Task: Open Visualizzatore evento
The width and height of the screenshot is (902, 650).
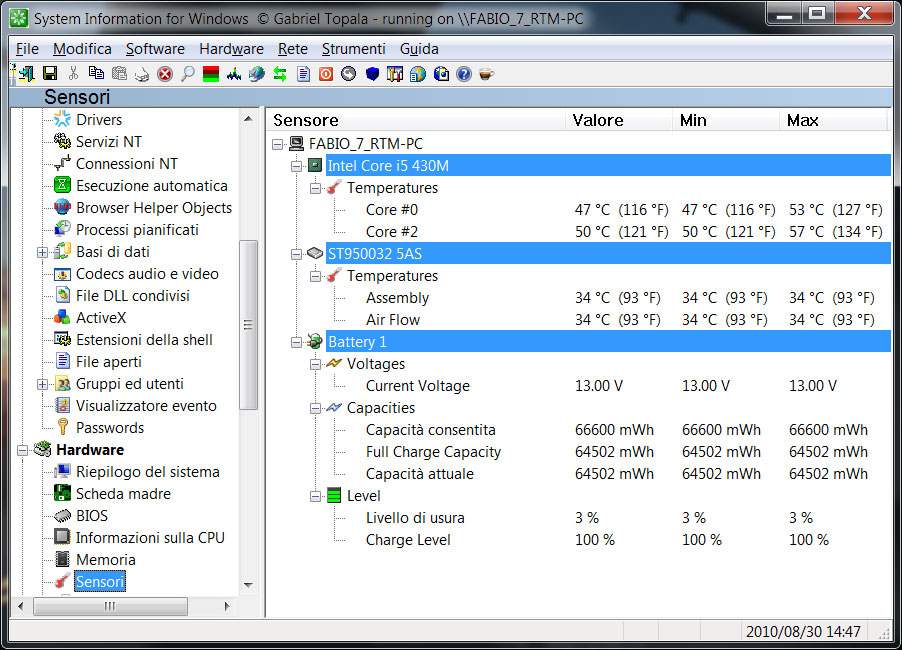Action: 146,406
